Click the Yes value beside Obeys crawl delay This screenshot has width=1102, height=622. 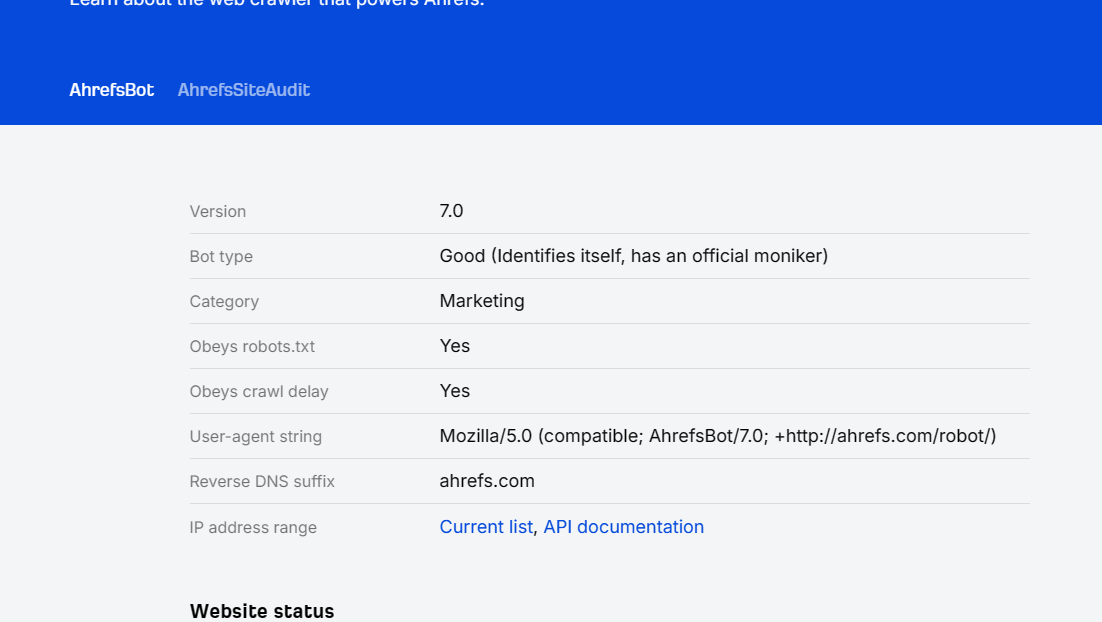pos(455,391)
